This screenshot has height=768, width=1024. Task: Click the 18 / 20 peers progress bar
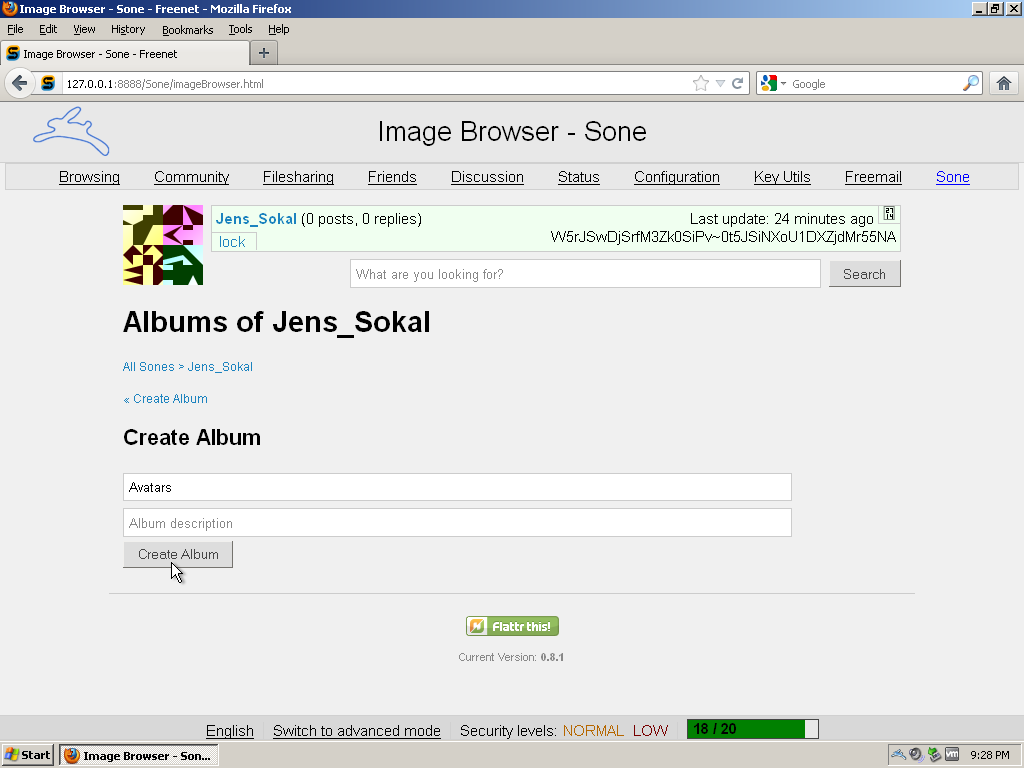[753, 729]
